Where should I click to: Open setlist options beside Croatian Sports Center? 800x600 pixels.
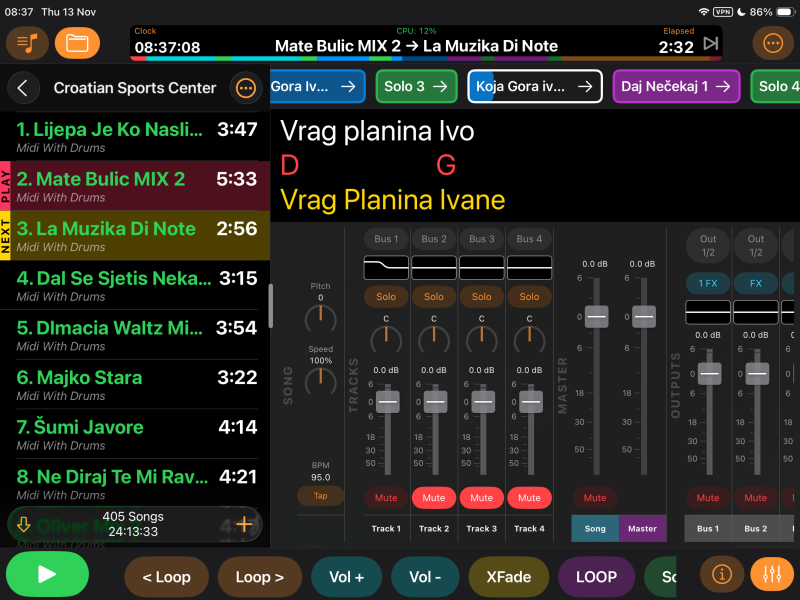(245, 88)
